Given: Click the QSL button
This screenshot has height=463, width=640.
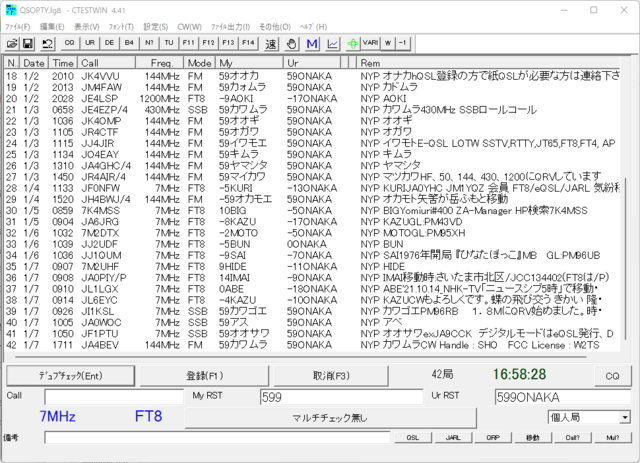Looking at the screenshot, I should tap(413, 437).
